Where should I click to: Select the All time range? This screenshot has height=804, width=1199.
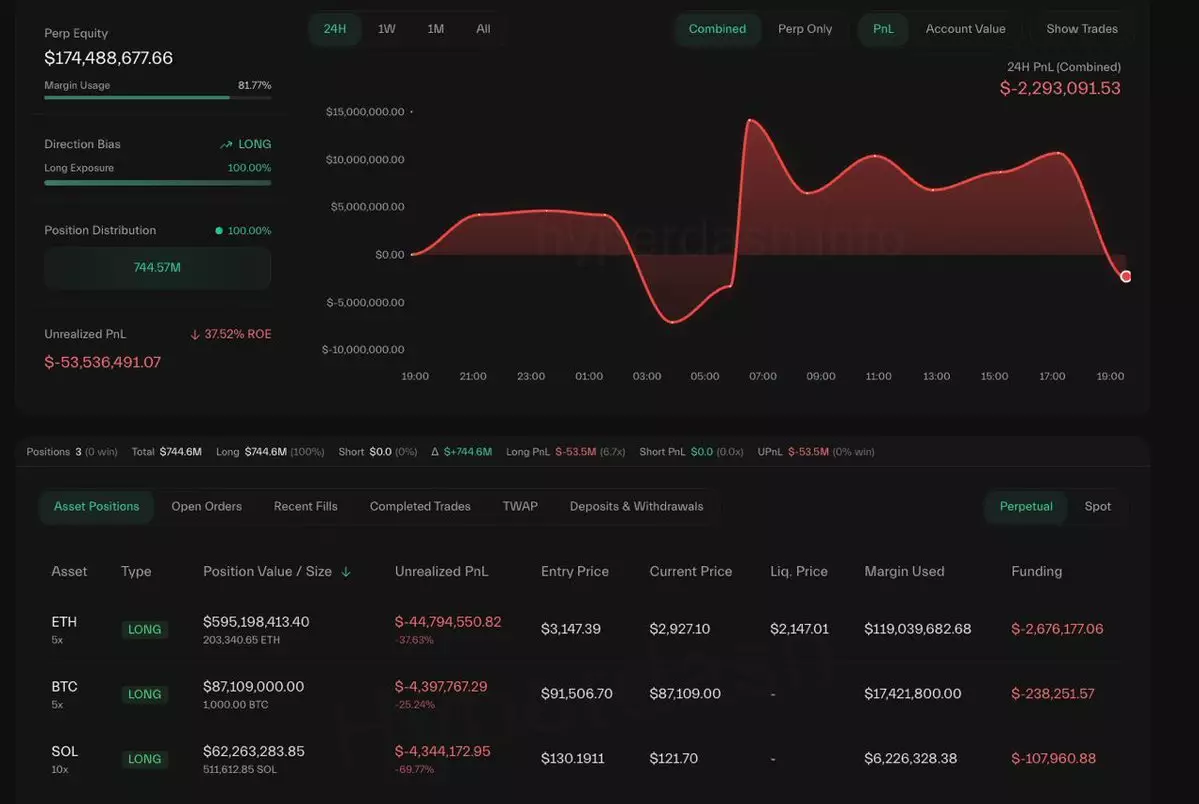483,29
